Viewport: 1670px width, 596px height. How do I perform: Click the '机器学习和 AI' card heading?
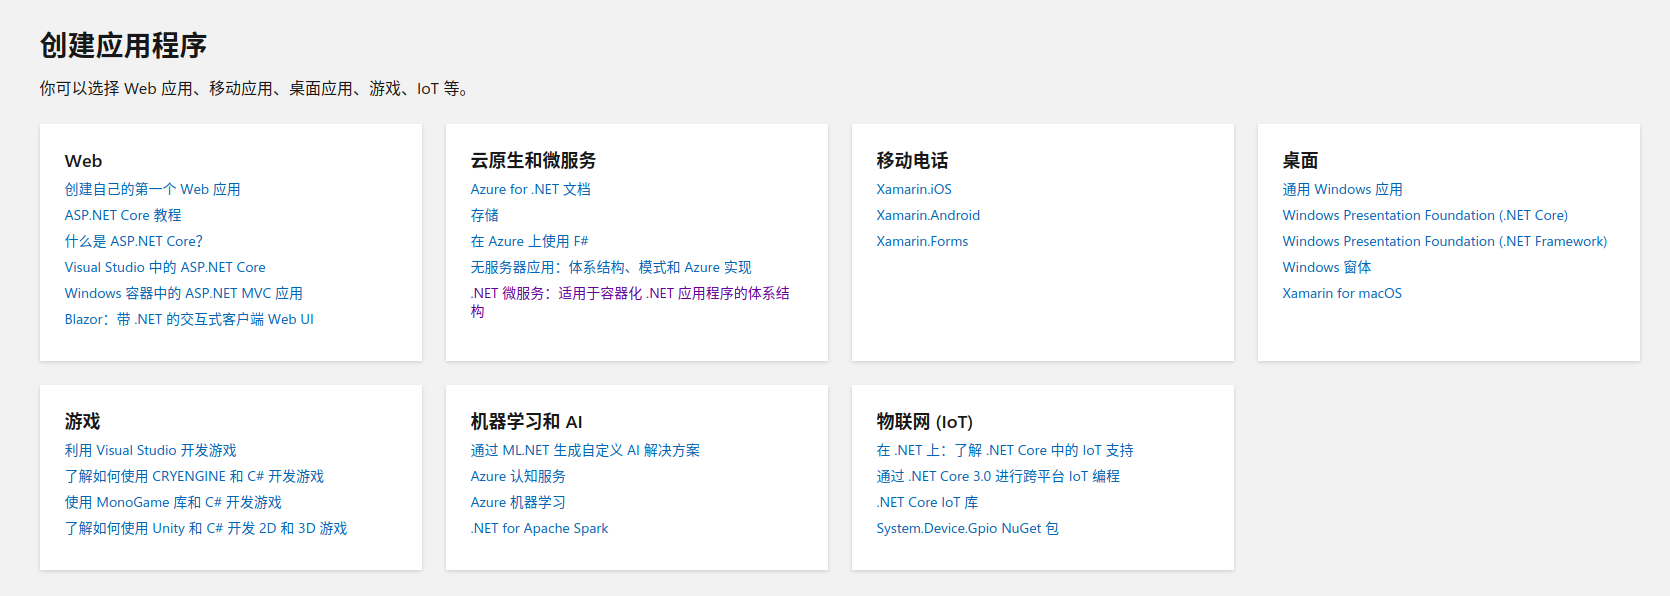(526, 422)
